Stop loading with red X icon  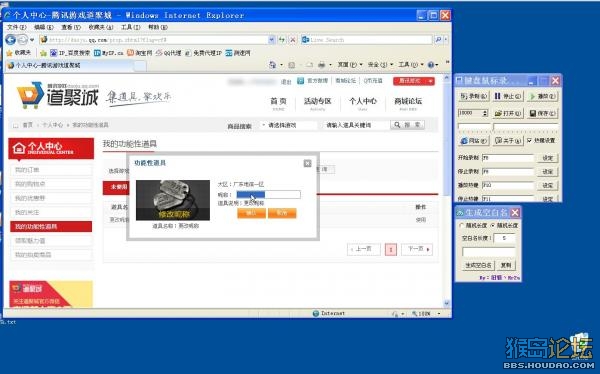[x=293, y=39]
